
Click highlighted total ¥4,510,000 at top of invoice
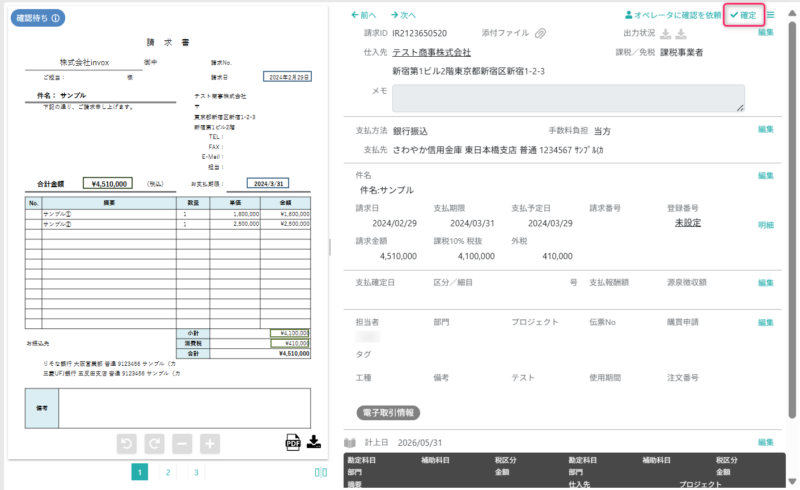108,183
